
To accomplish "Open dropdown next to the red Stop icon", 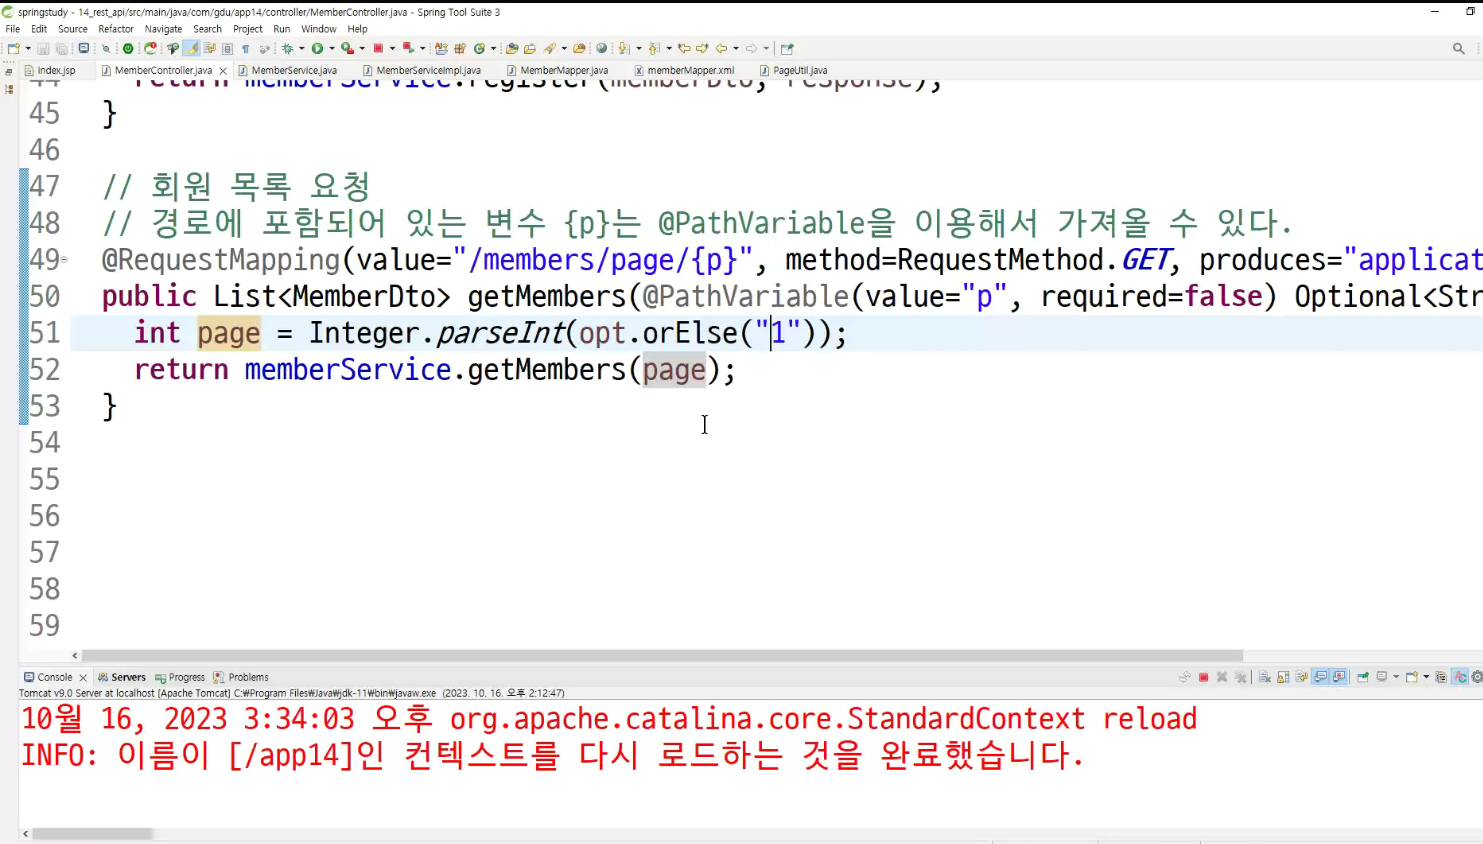I will pyautogui.click(x=392, y=48).
